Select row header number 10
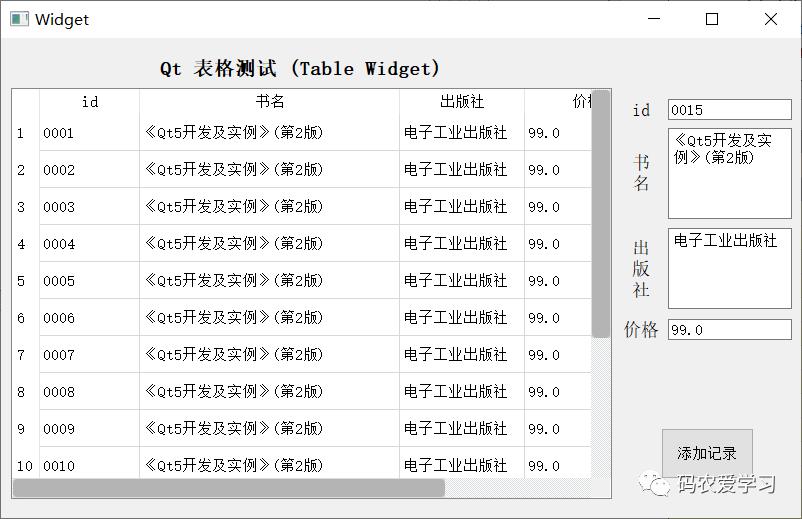Image resolution: width=802 pixels, height=519 pixels. [26, 464]
